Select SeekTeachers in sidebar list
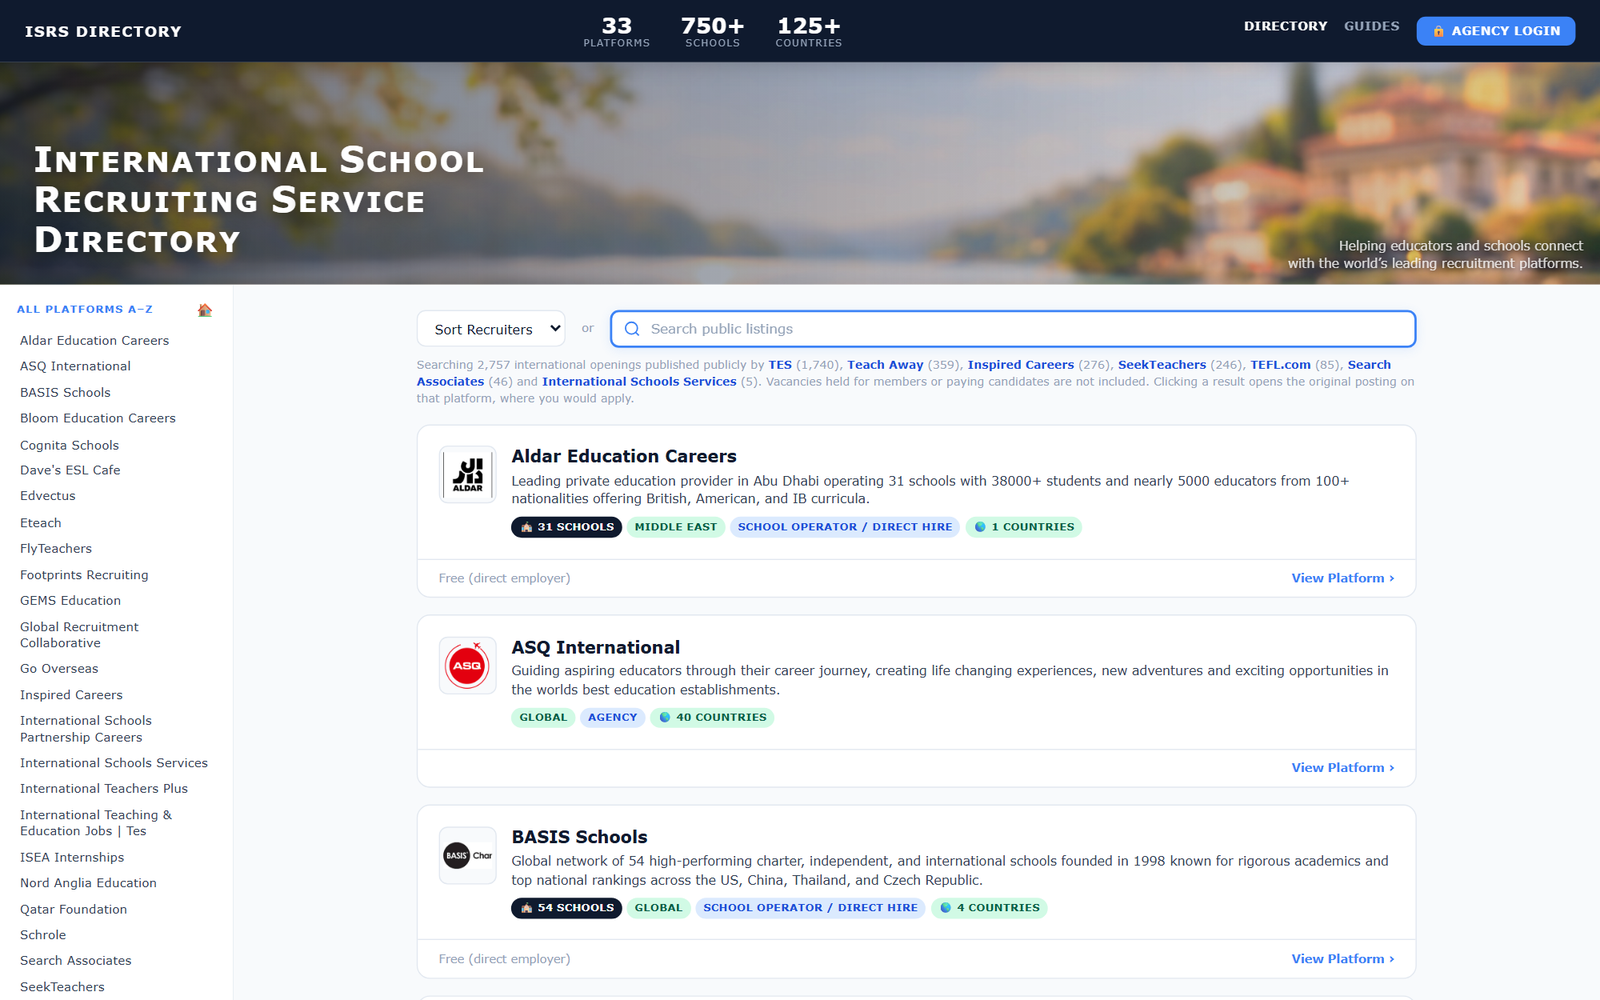1600x1000 pixels. 62,987
